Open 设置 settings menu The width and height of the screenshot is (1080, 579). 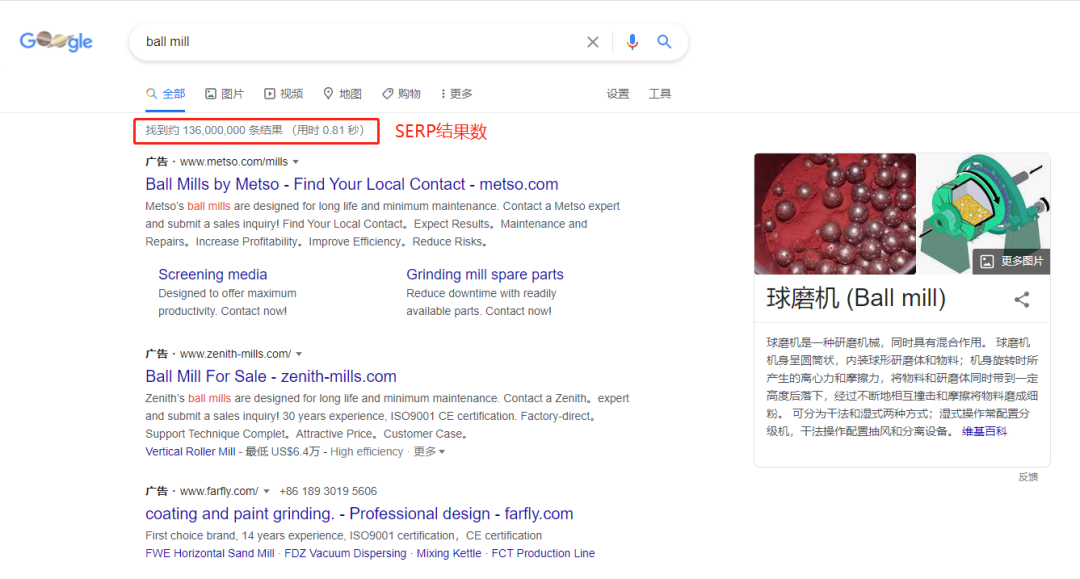pos(618,94)
